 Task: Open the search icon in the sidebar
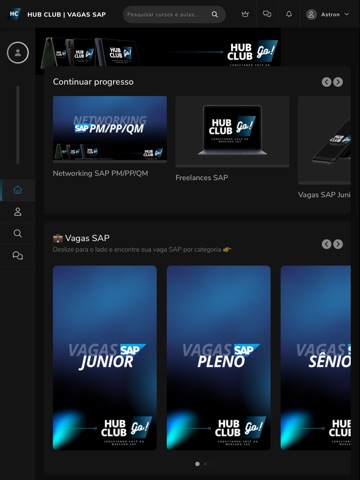(x=18, y=233)
